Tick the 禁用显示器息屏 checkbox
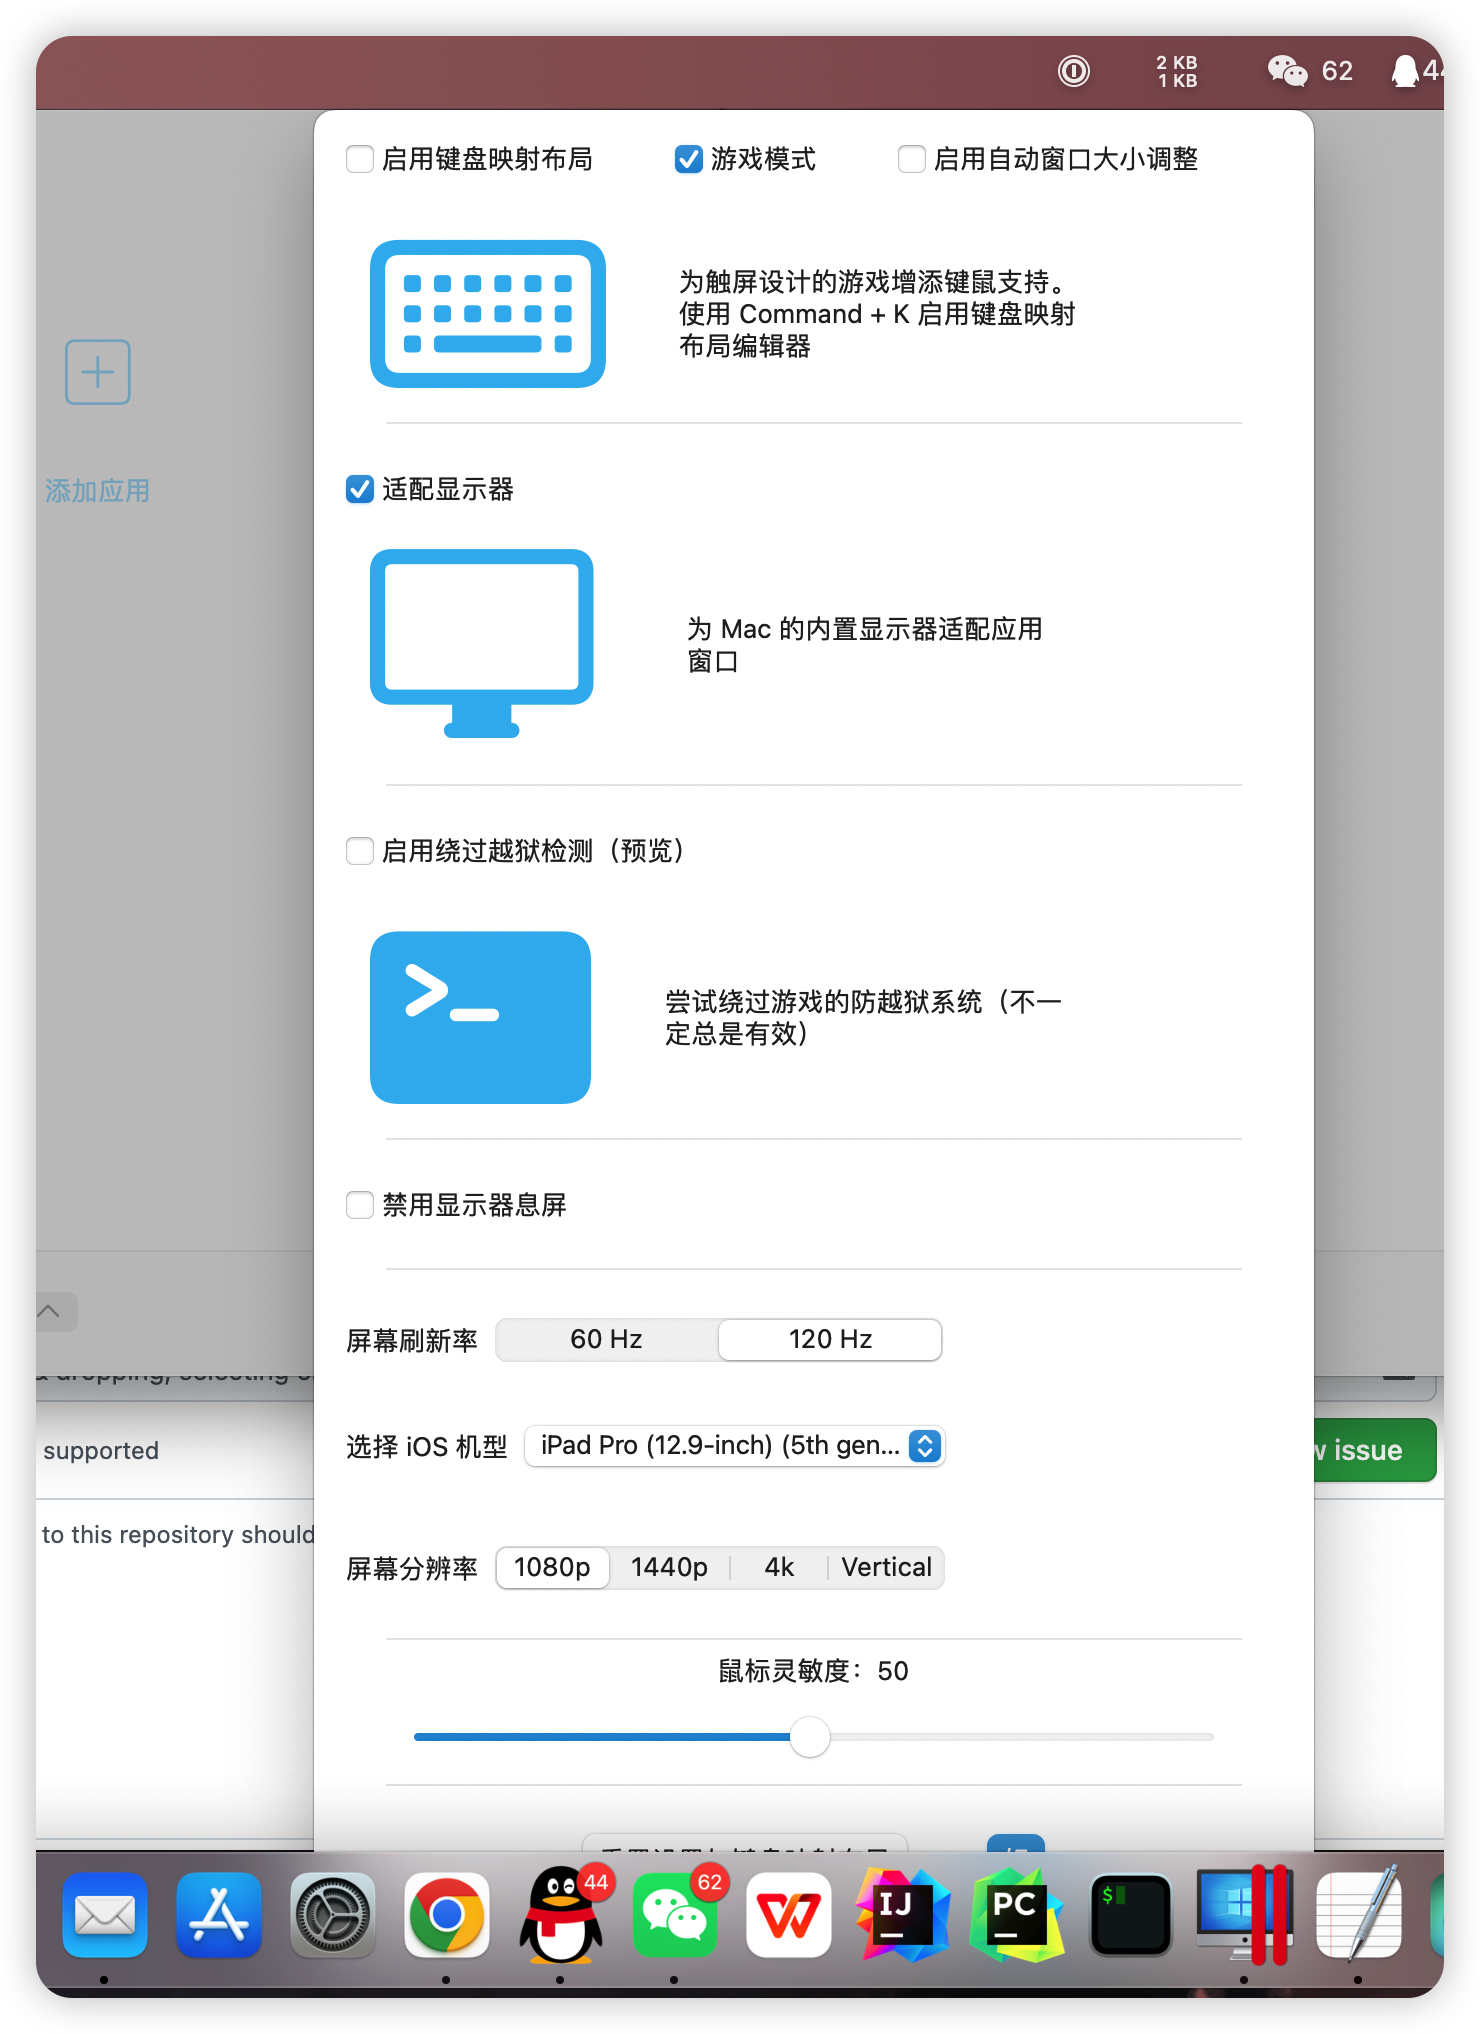1480x2034 pixels. coord(360,1205)
